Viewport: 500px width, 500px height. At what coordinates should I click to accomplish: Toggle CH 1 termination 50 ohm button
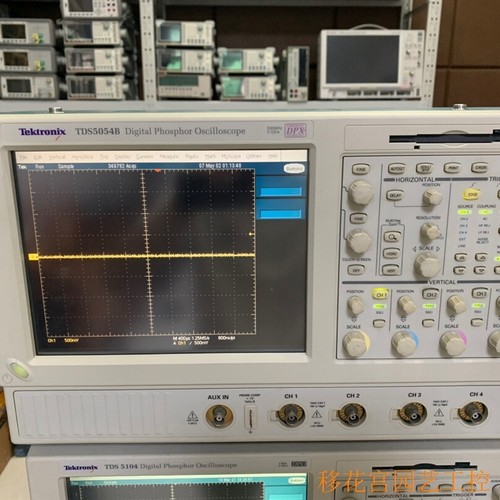[379, 323]
